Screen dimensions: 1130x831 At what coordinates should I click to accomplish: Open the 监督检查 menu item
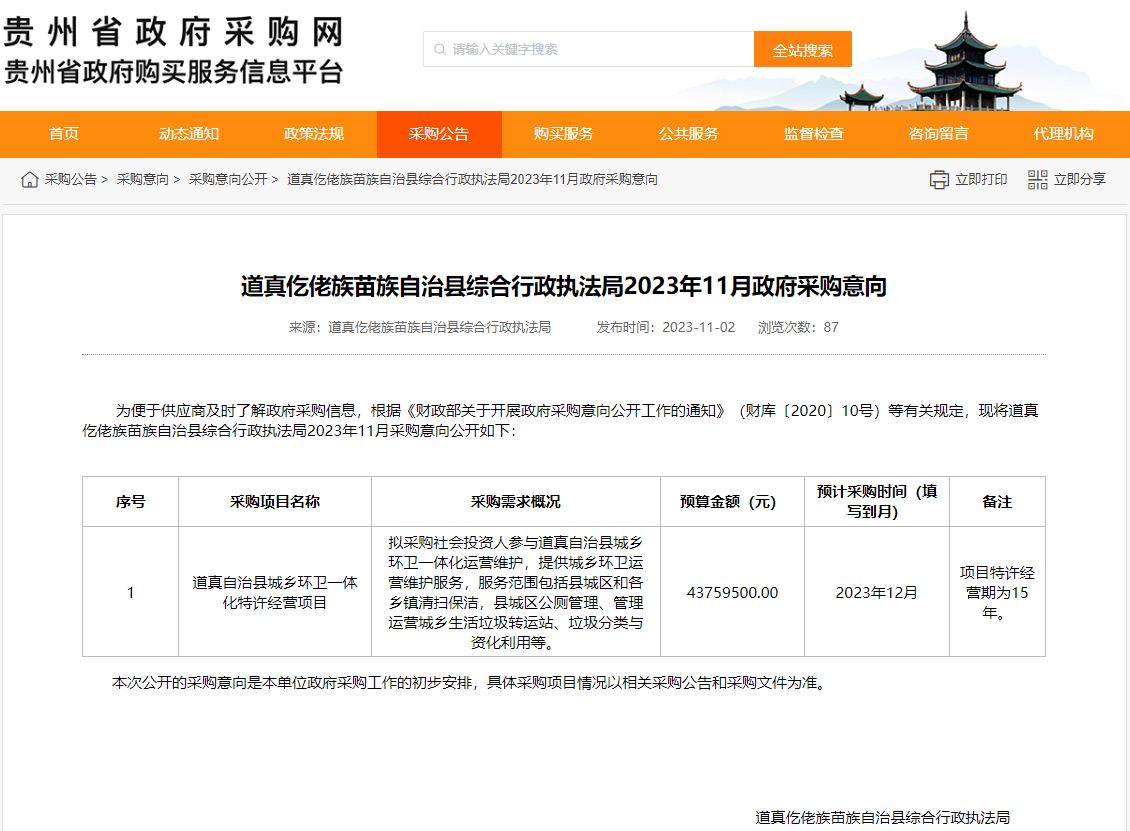tap(814, 134)
